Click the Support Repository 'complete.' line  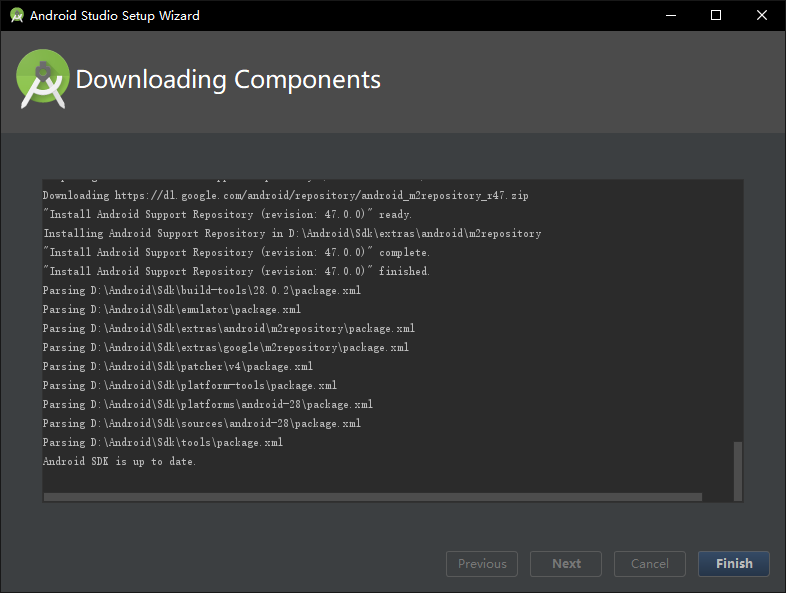point(236,252)
